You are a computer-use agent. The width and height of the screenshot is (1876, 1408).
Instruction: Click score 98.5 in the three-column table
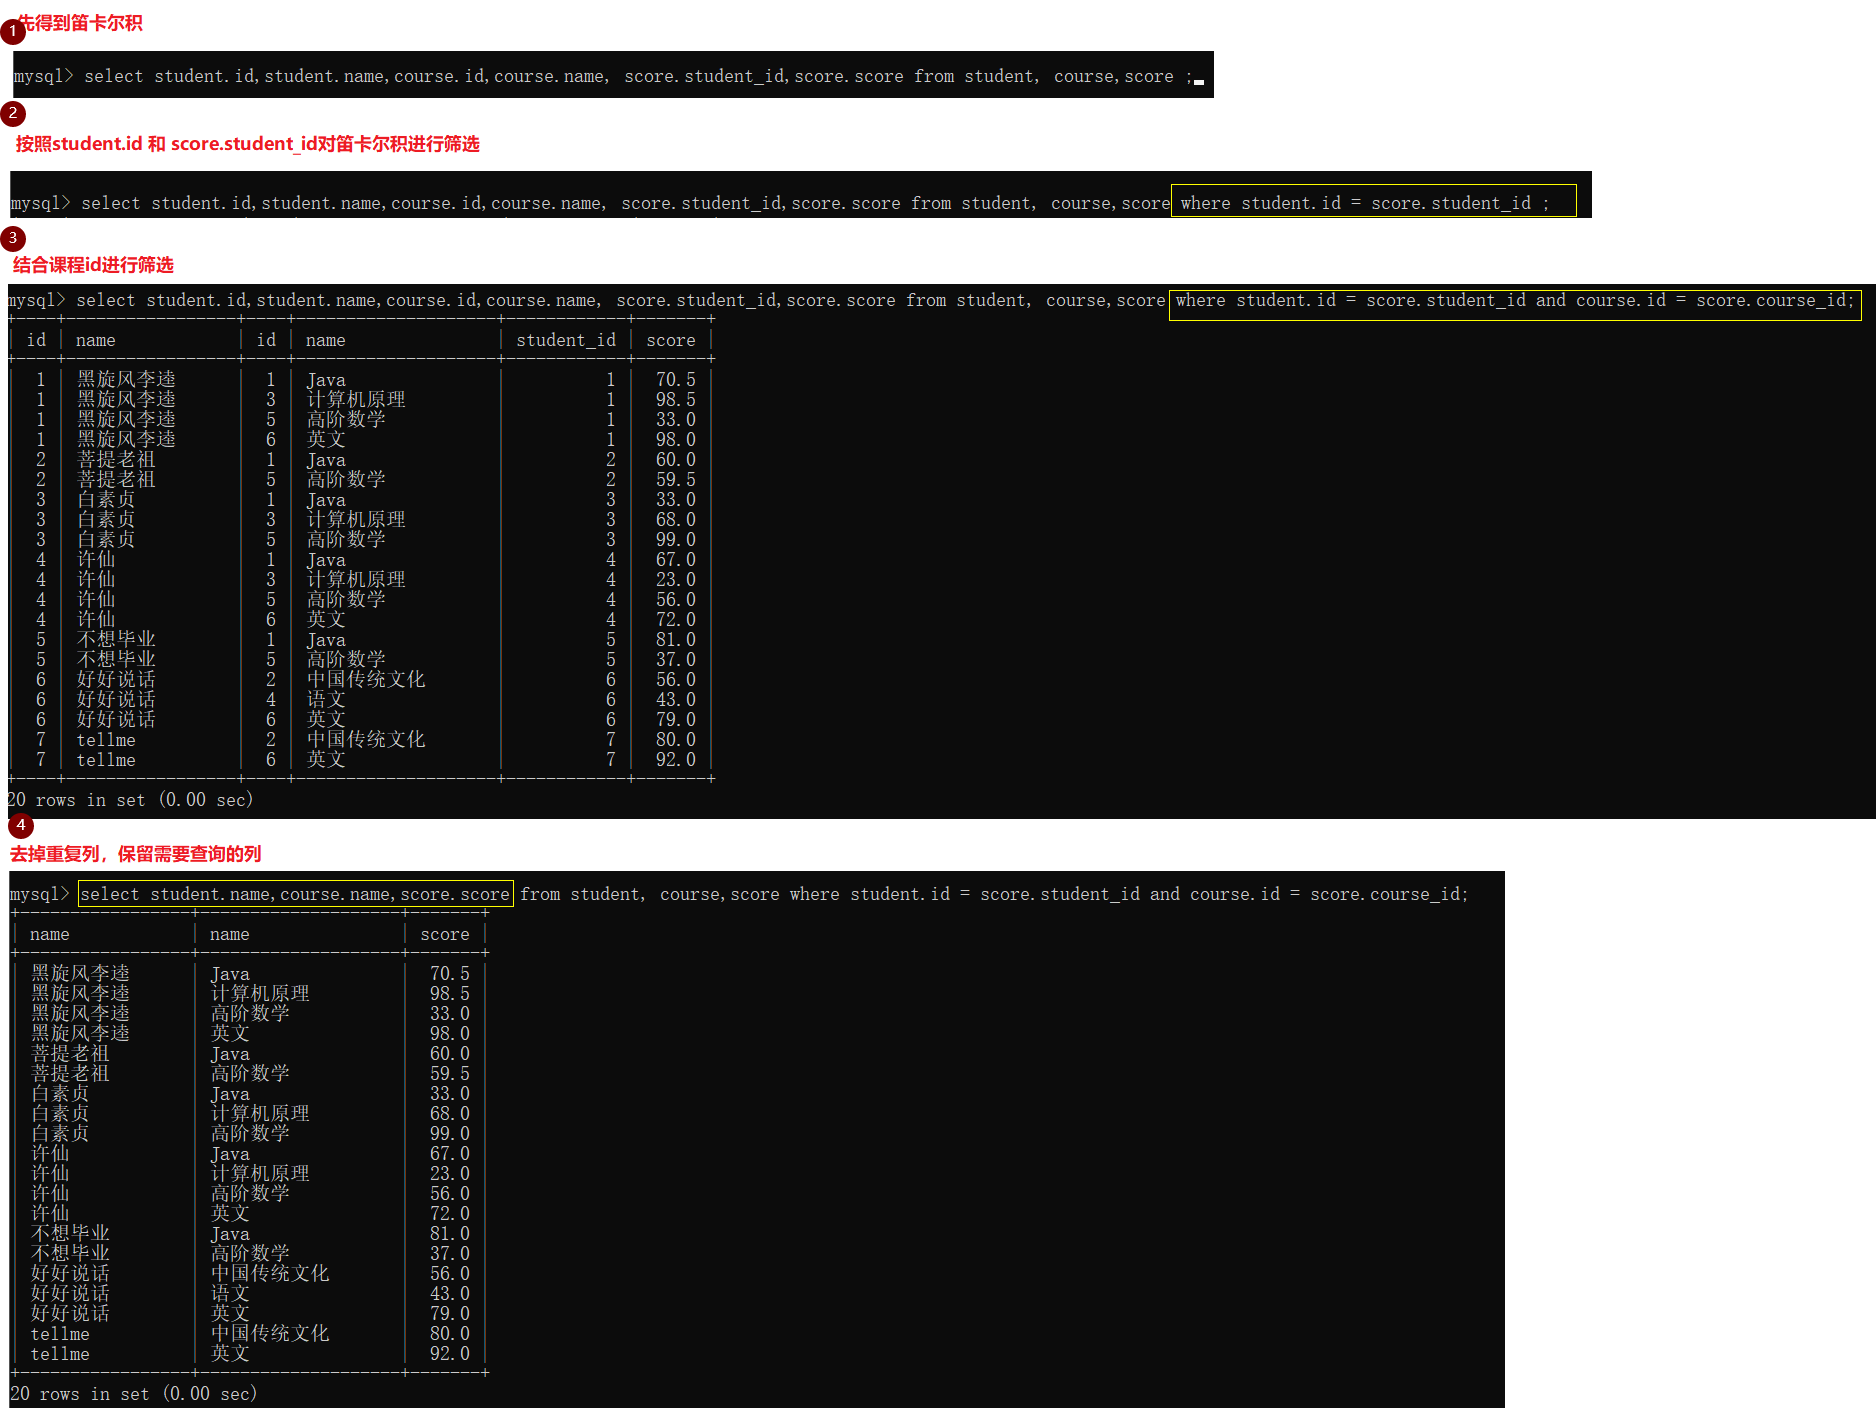coord(450,993)
